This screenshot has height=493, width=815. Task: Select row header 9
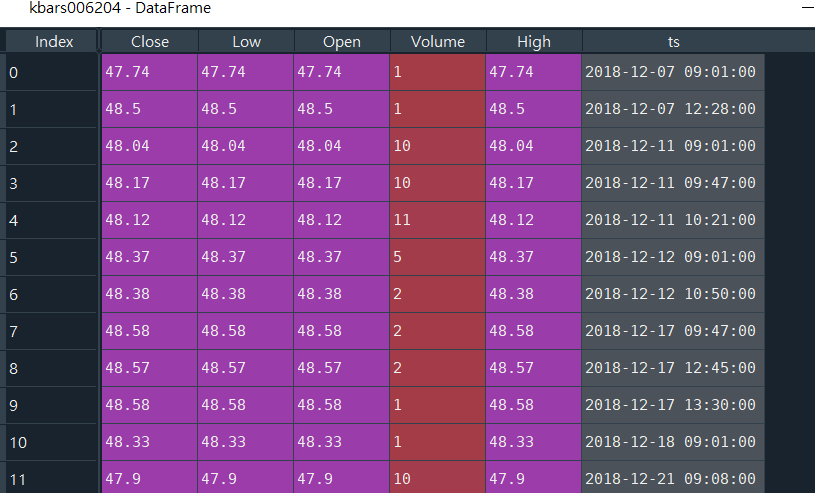point(51,405)
